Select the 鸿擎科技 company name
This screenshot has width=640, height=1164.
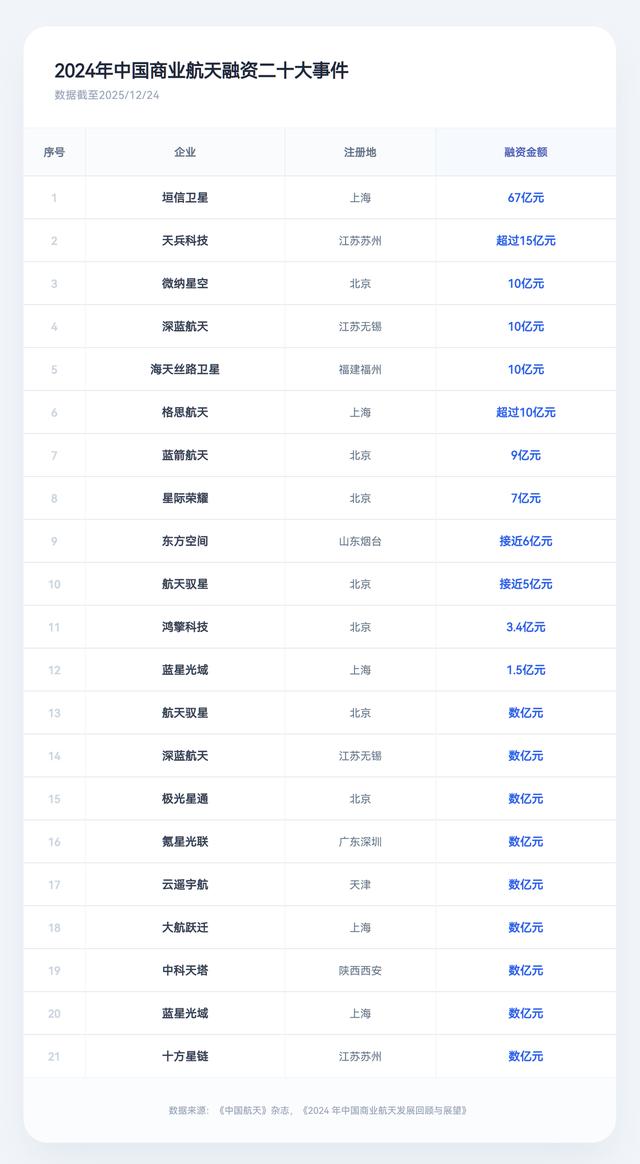[185, 628]
